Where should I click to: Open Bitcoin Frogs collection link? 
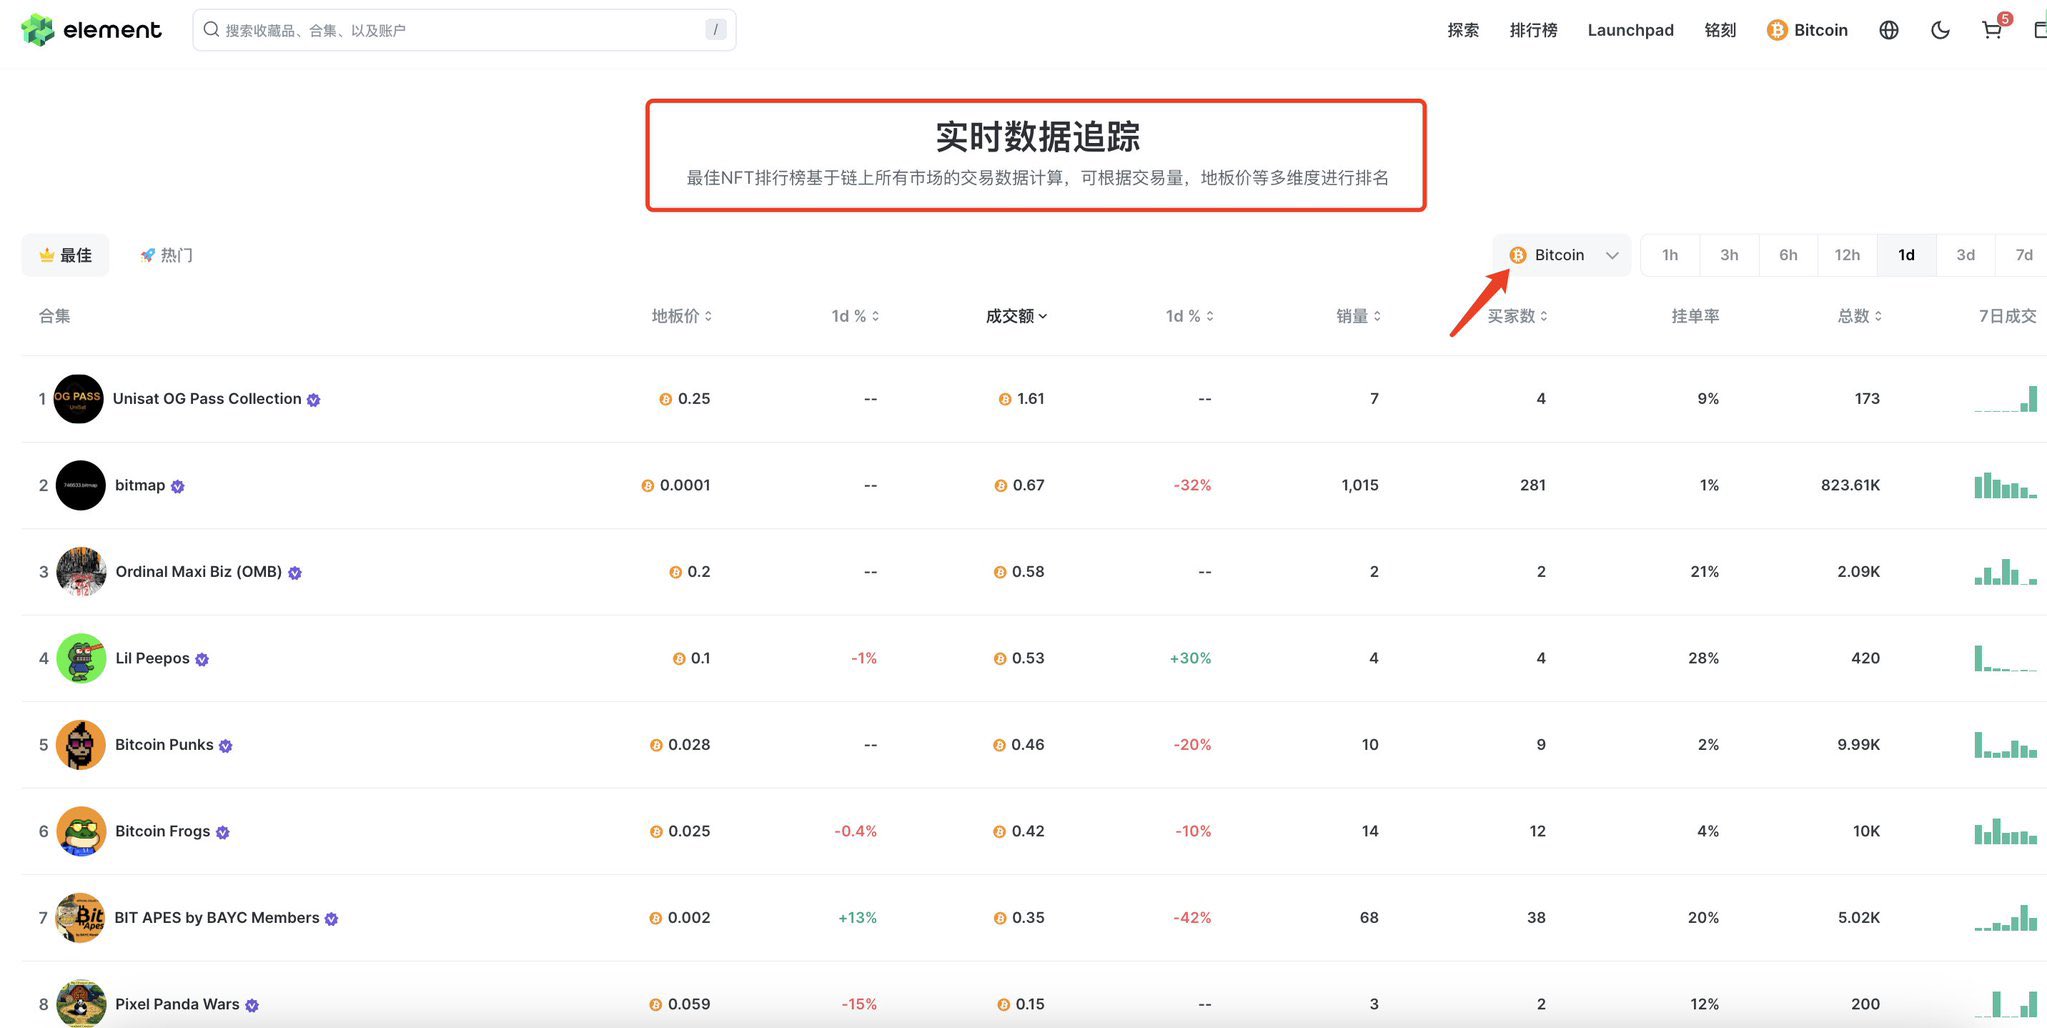[x=162, y=831]
